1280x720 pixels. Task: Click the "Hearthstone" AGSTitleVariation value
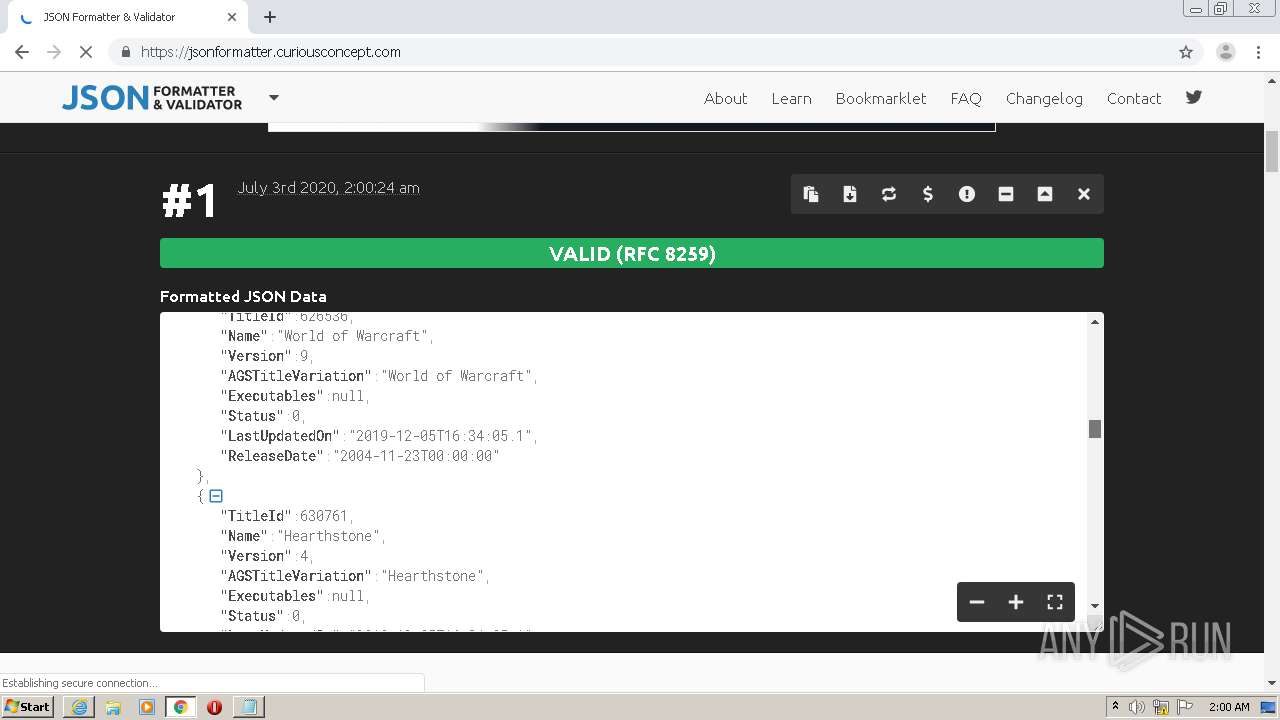432,576
